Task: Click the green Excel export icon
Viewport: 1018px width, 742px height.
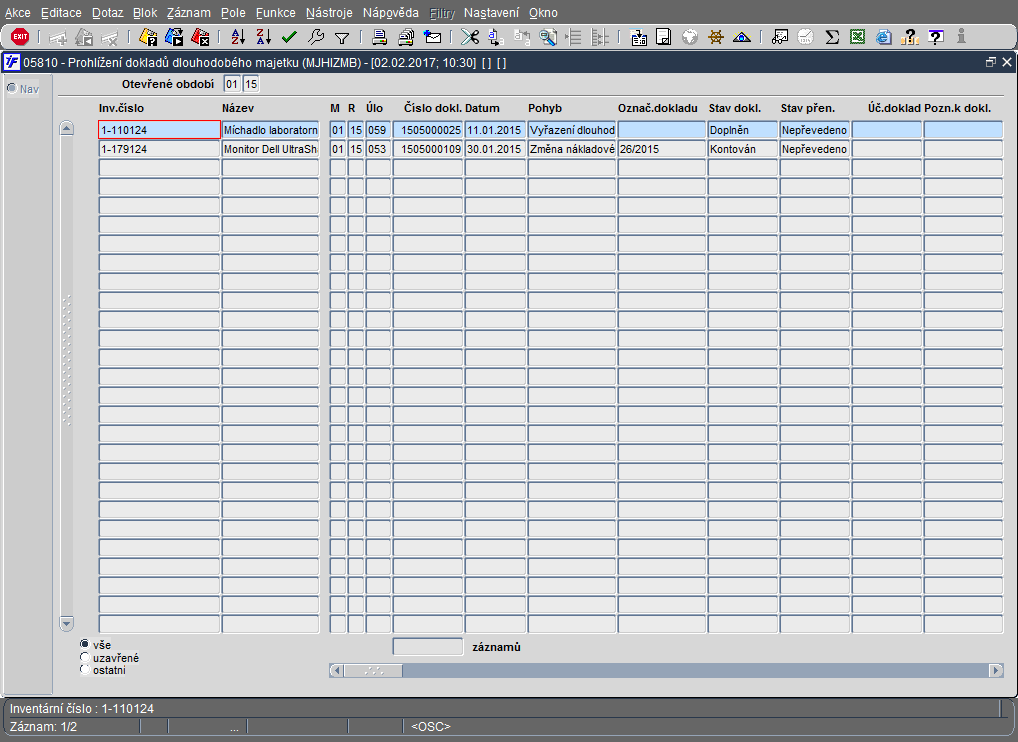Action: pos(858,37)
